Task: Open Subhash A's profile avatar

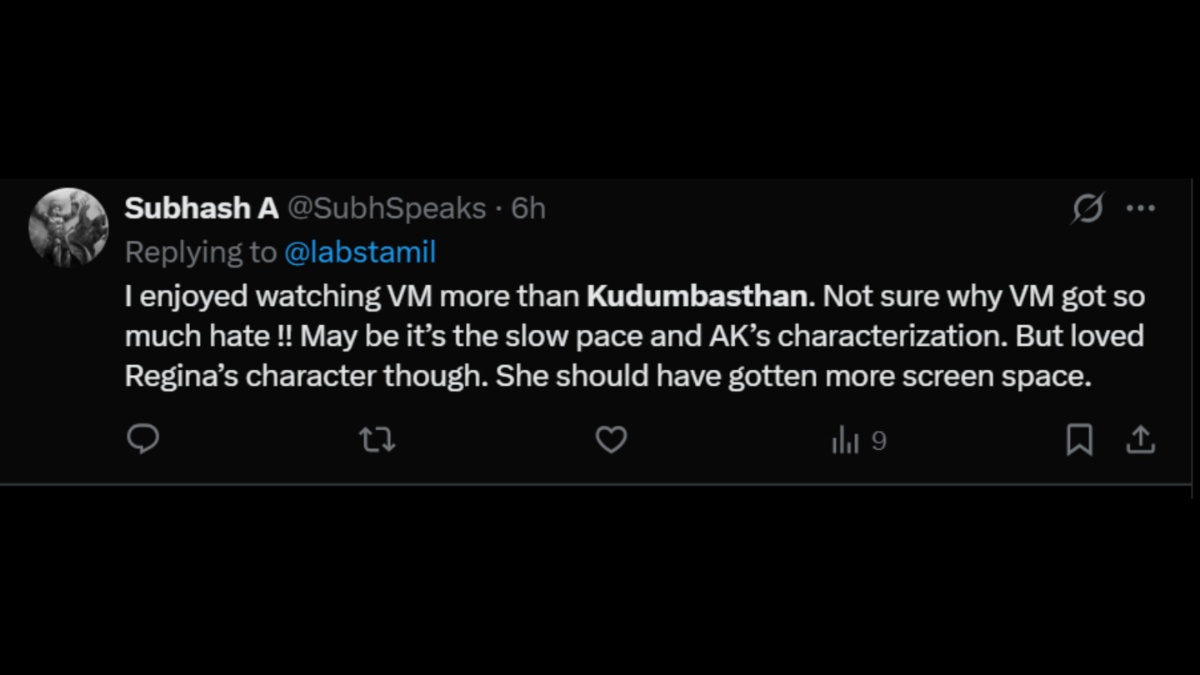Action: pyautogui.click(x=68, y=228)
